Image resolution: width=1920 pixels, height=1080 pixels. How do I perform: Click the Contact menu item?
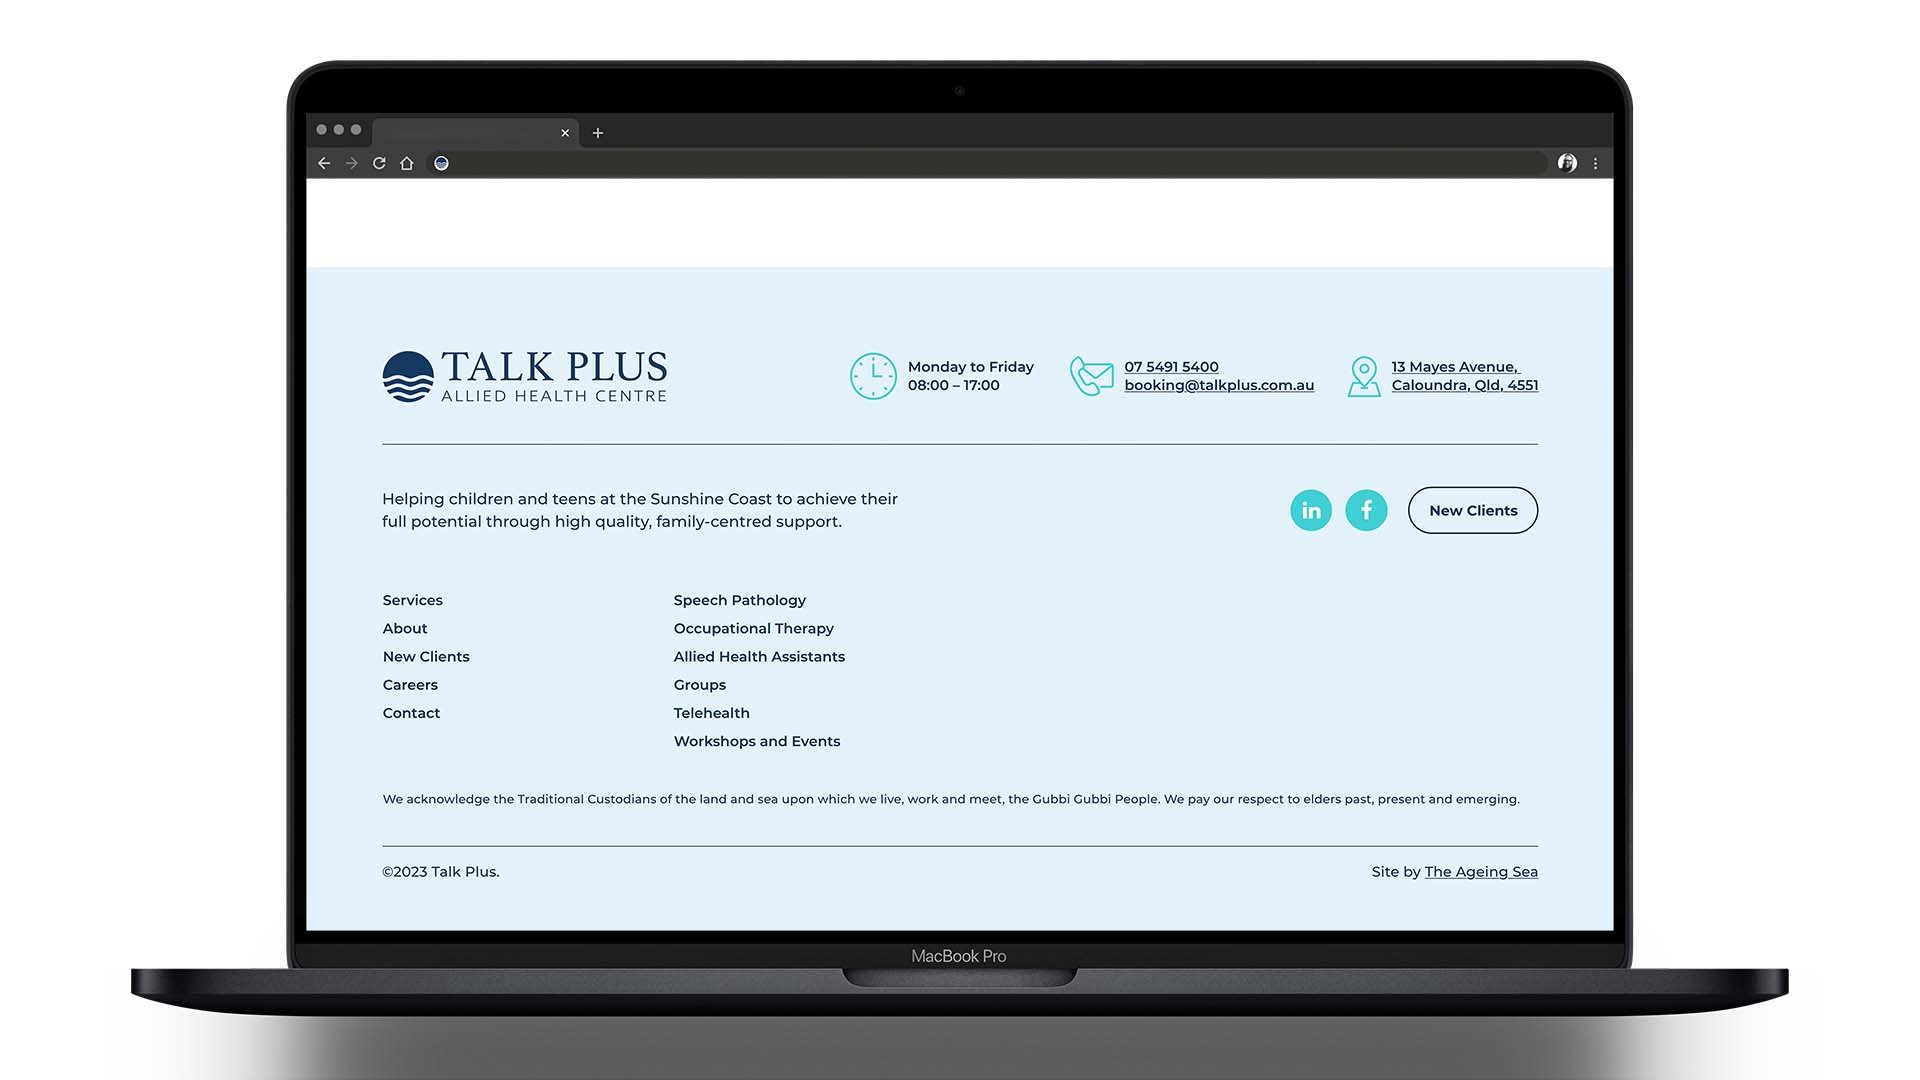coord(411,712)
